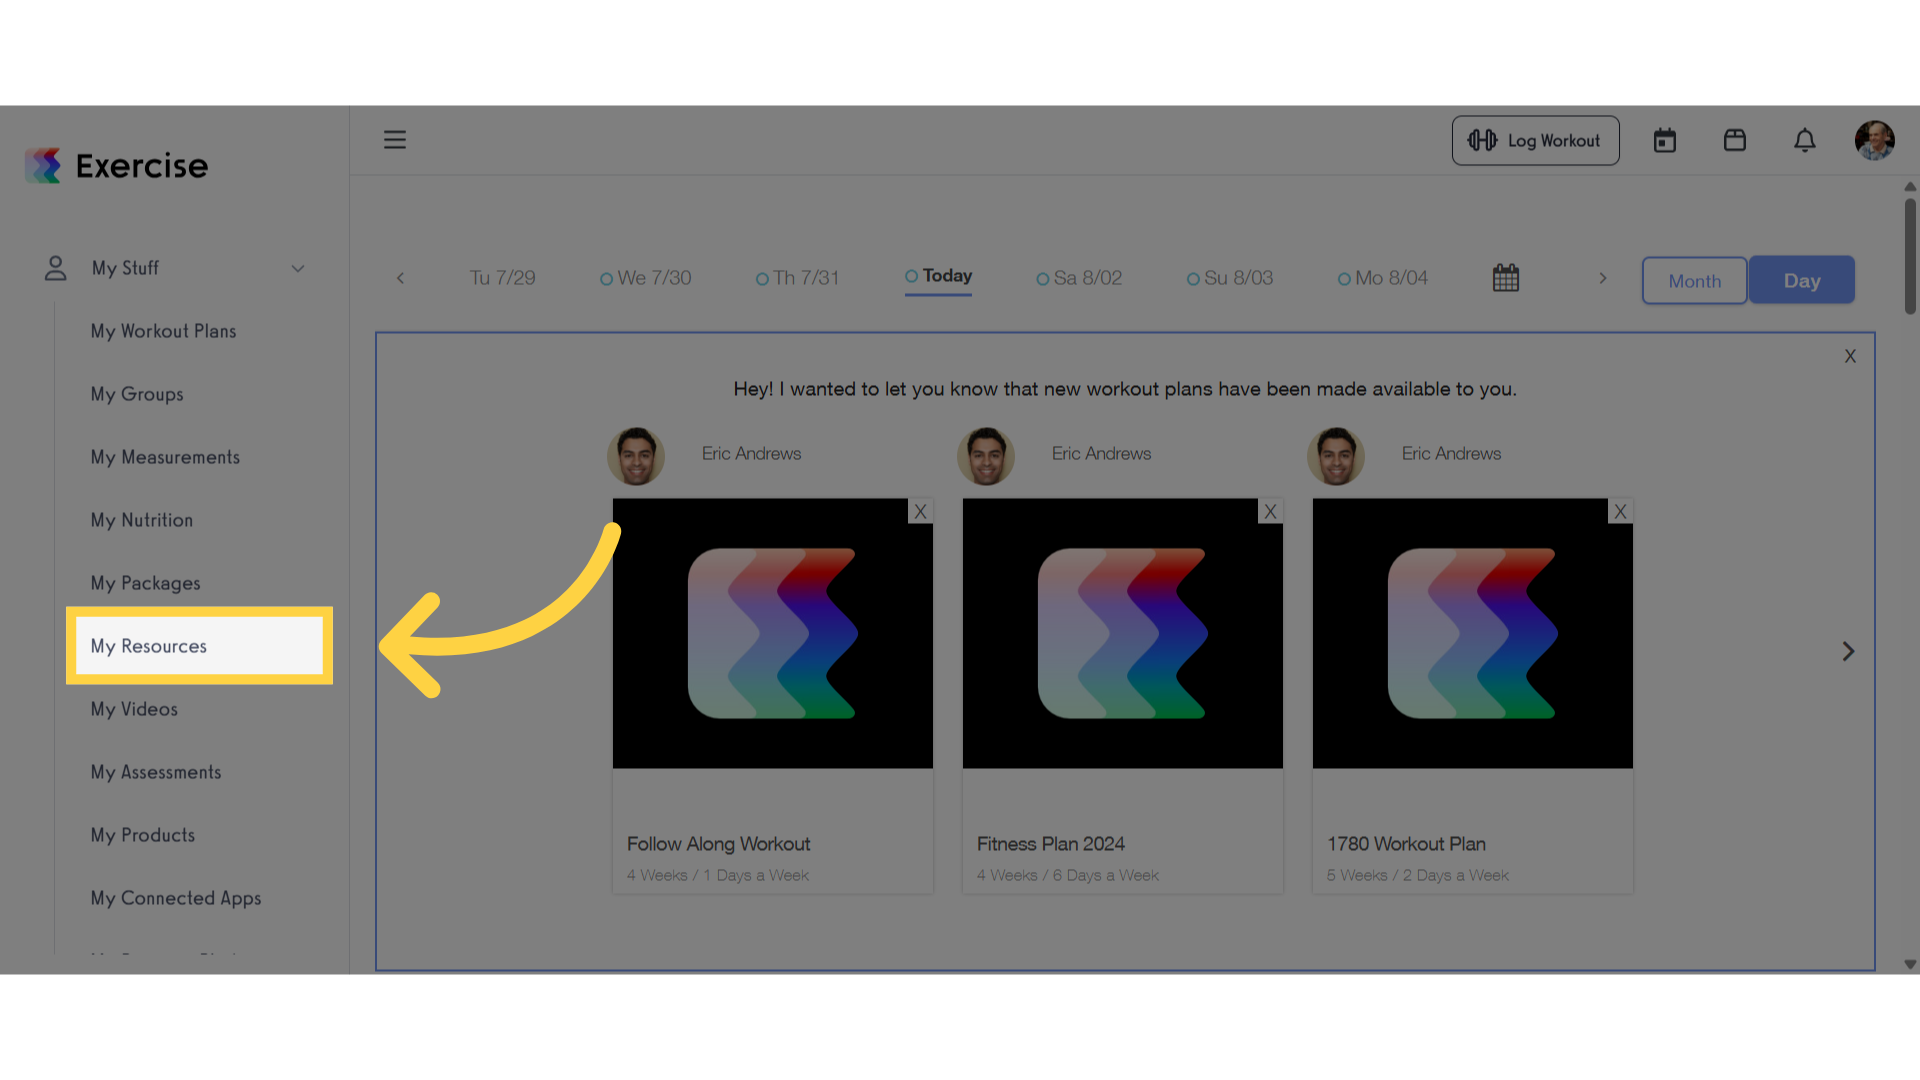Dismiss the Fitness Plan 2024 card
1920x1080 pixels.
(x=1270, y=511)
